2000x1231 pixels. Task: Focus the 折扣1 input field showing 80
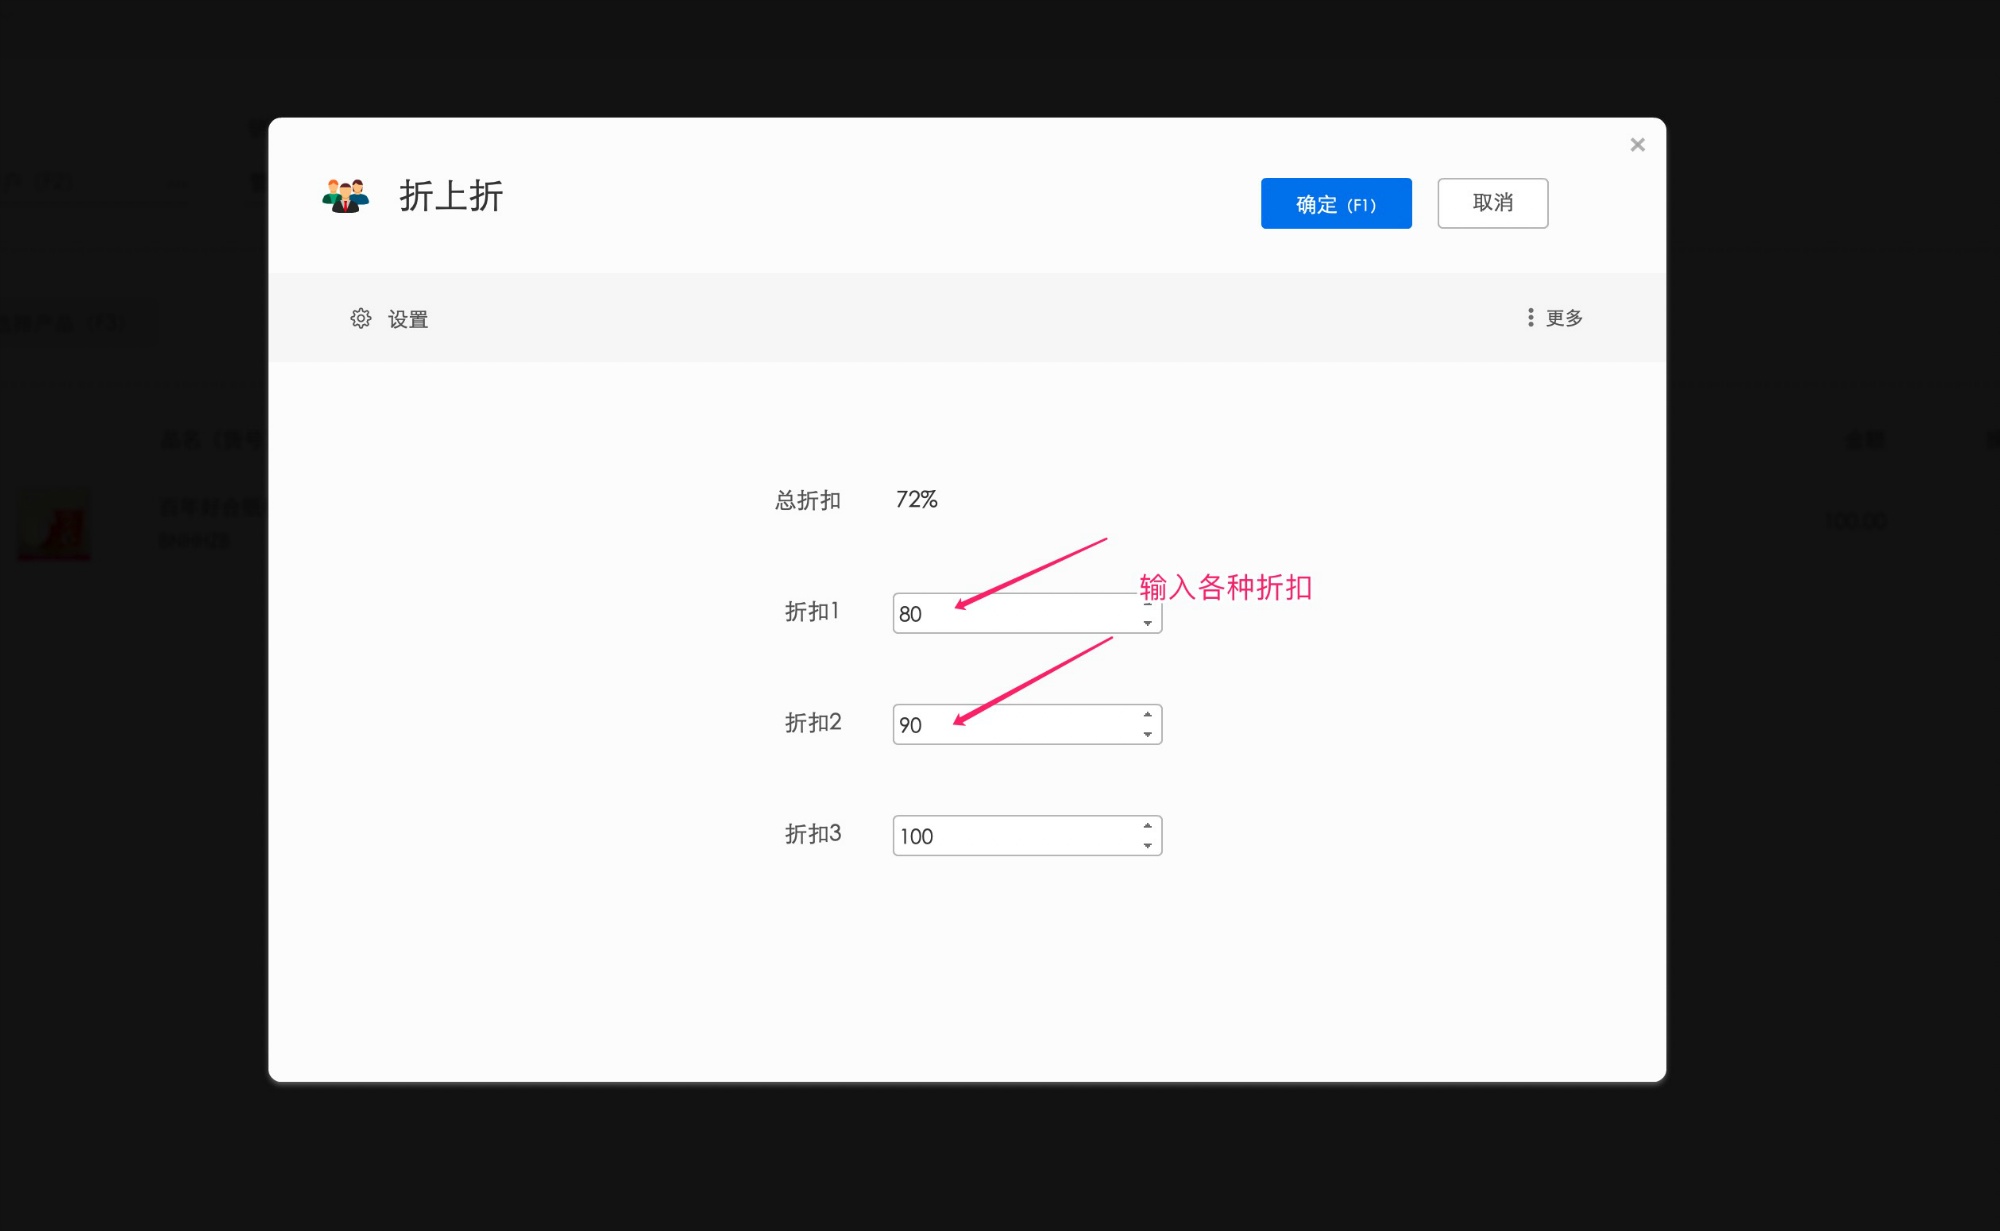tap(1027, 613)
